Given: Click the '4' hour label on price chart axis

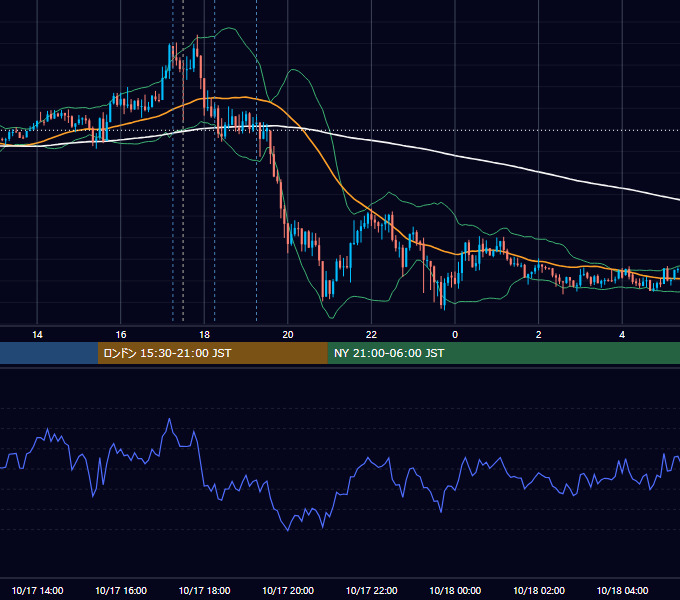Looking at the screenshot, I should 622,335.
